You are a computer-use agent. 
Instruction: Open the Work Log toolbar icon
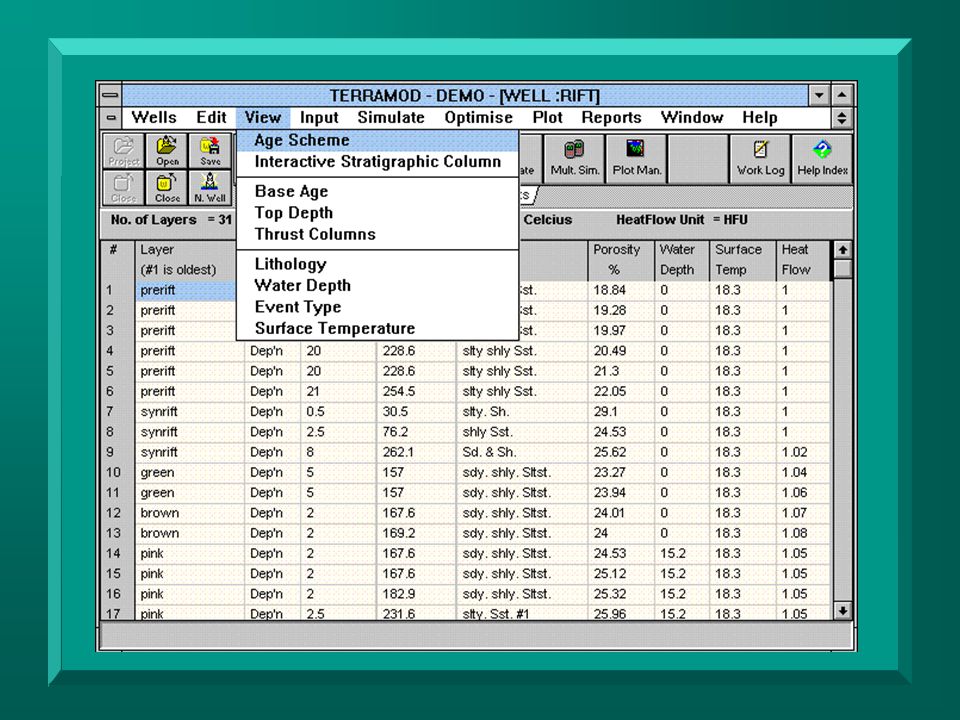tap(760, 159)
